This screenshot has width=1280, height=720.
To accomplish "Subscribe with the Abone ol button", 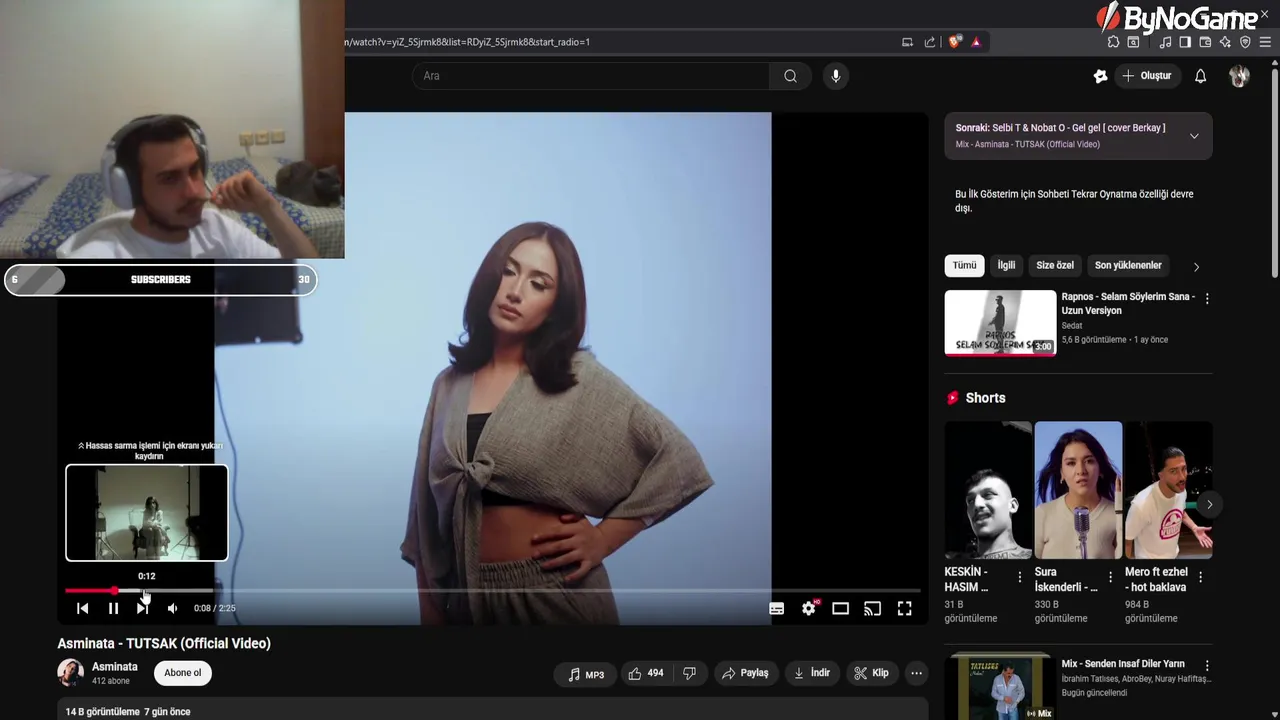I will tap(183, 673).
